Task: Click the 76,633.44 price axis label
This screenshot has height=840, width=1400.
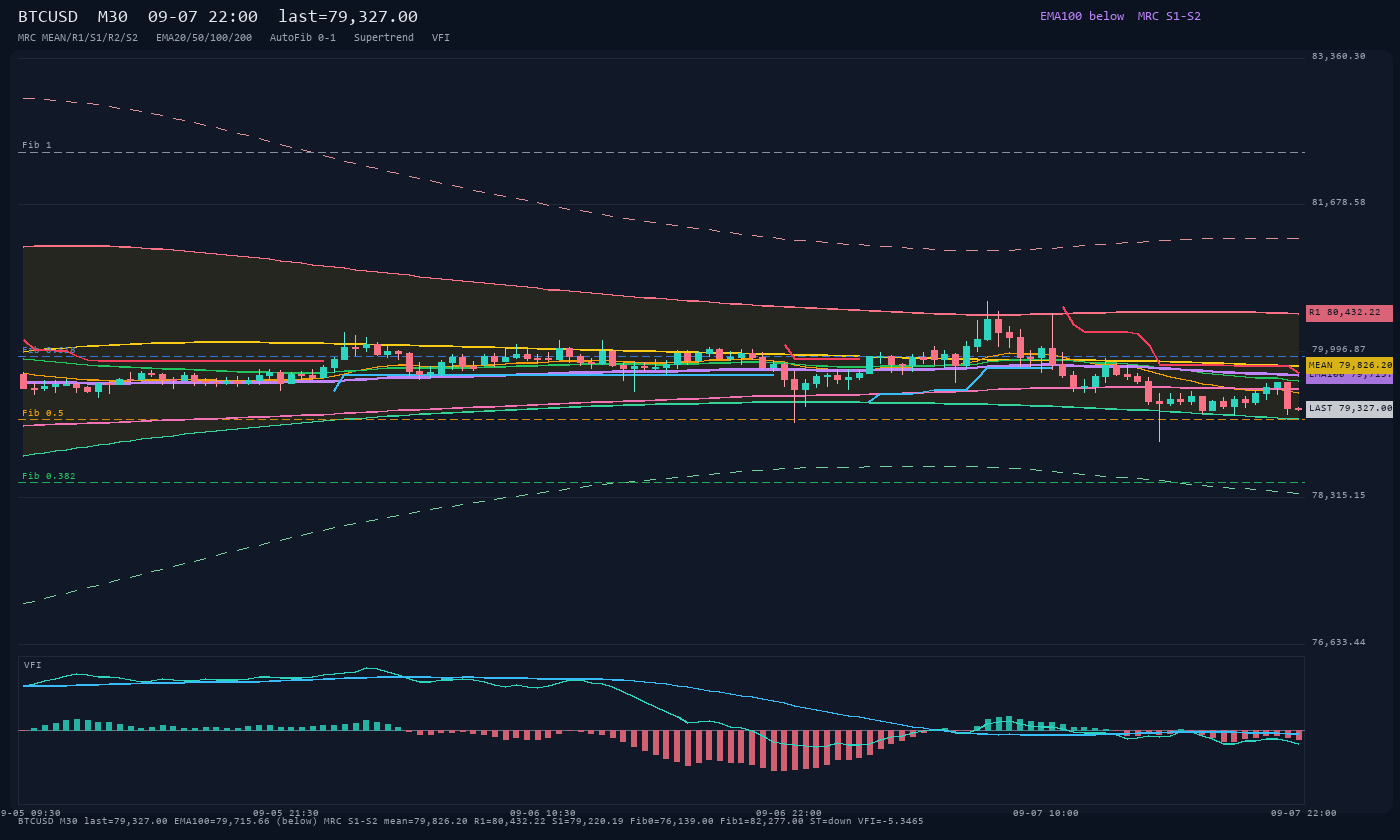Action: (1338, 642)
